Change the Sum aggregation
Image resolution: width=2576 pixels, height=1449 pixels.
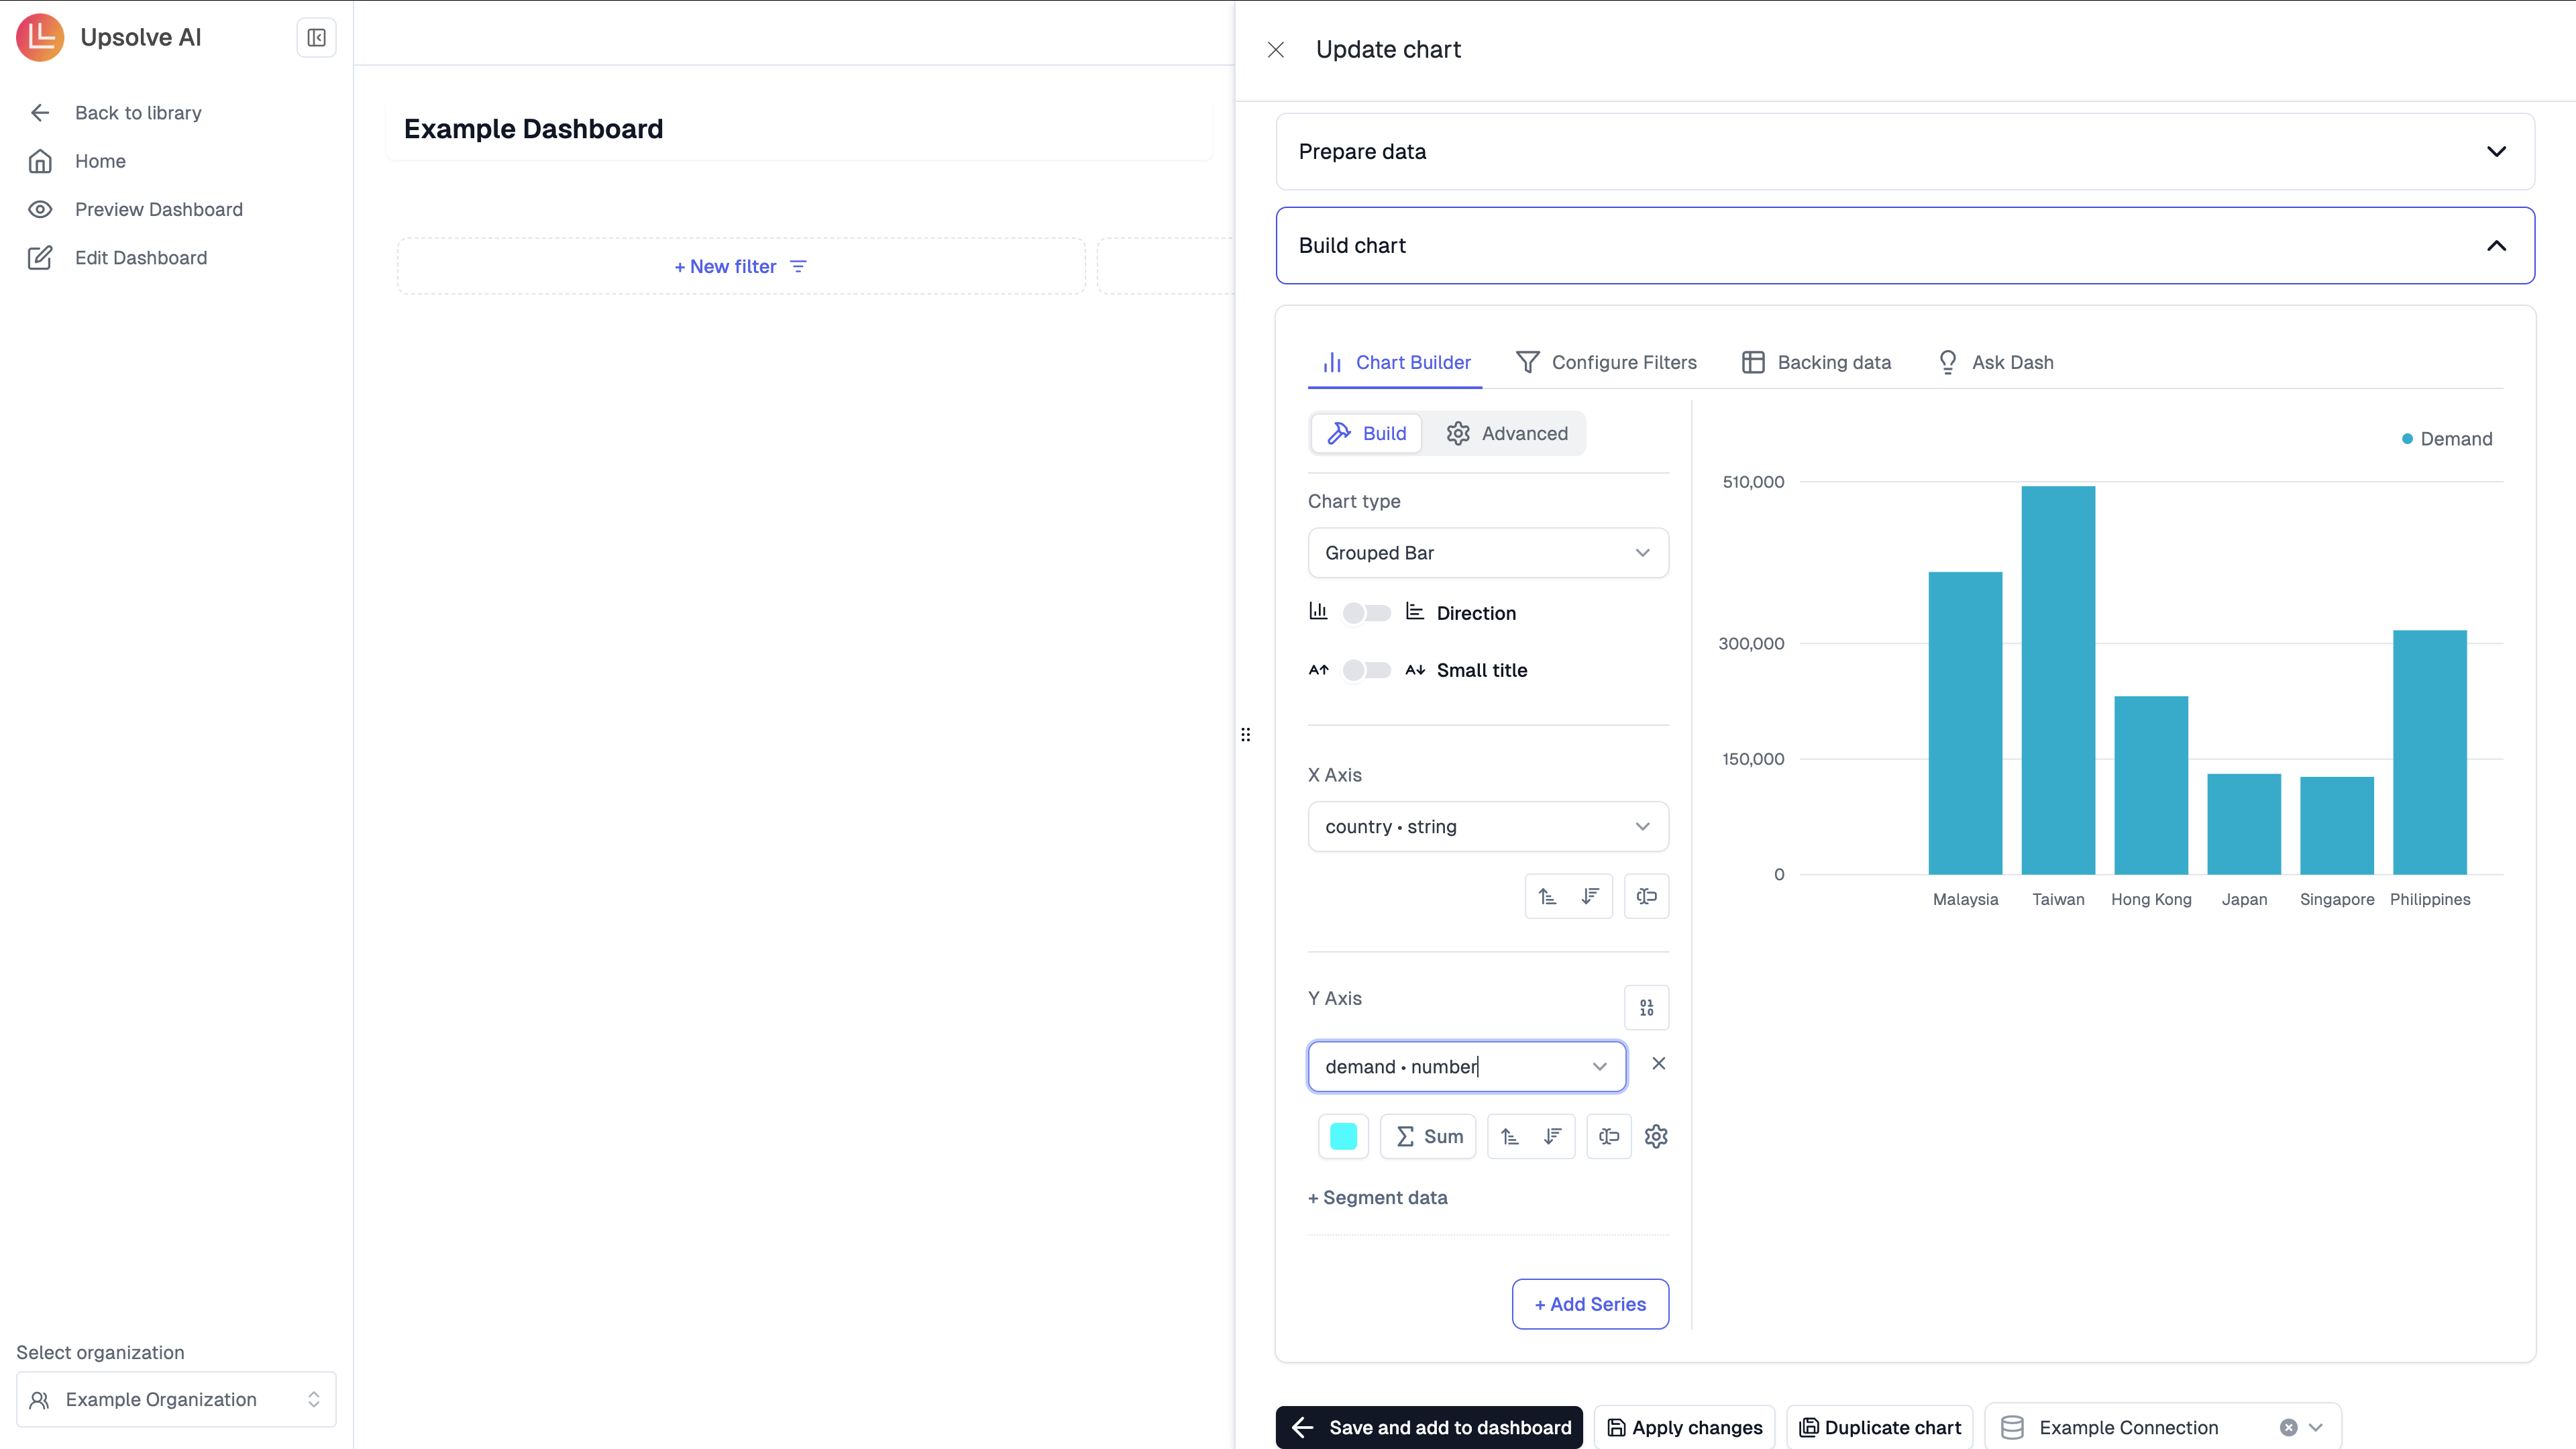pyautogui.click(x=1428, y=1137)
